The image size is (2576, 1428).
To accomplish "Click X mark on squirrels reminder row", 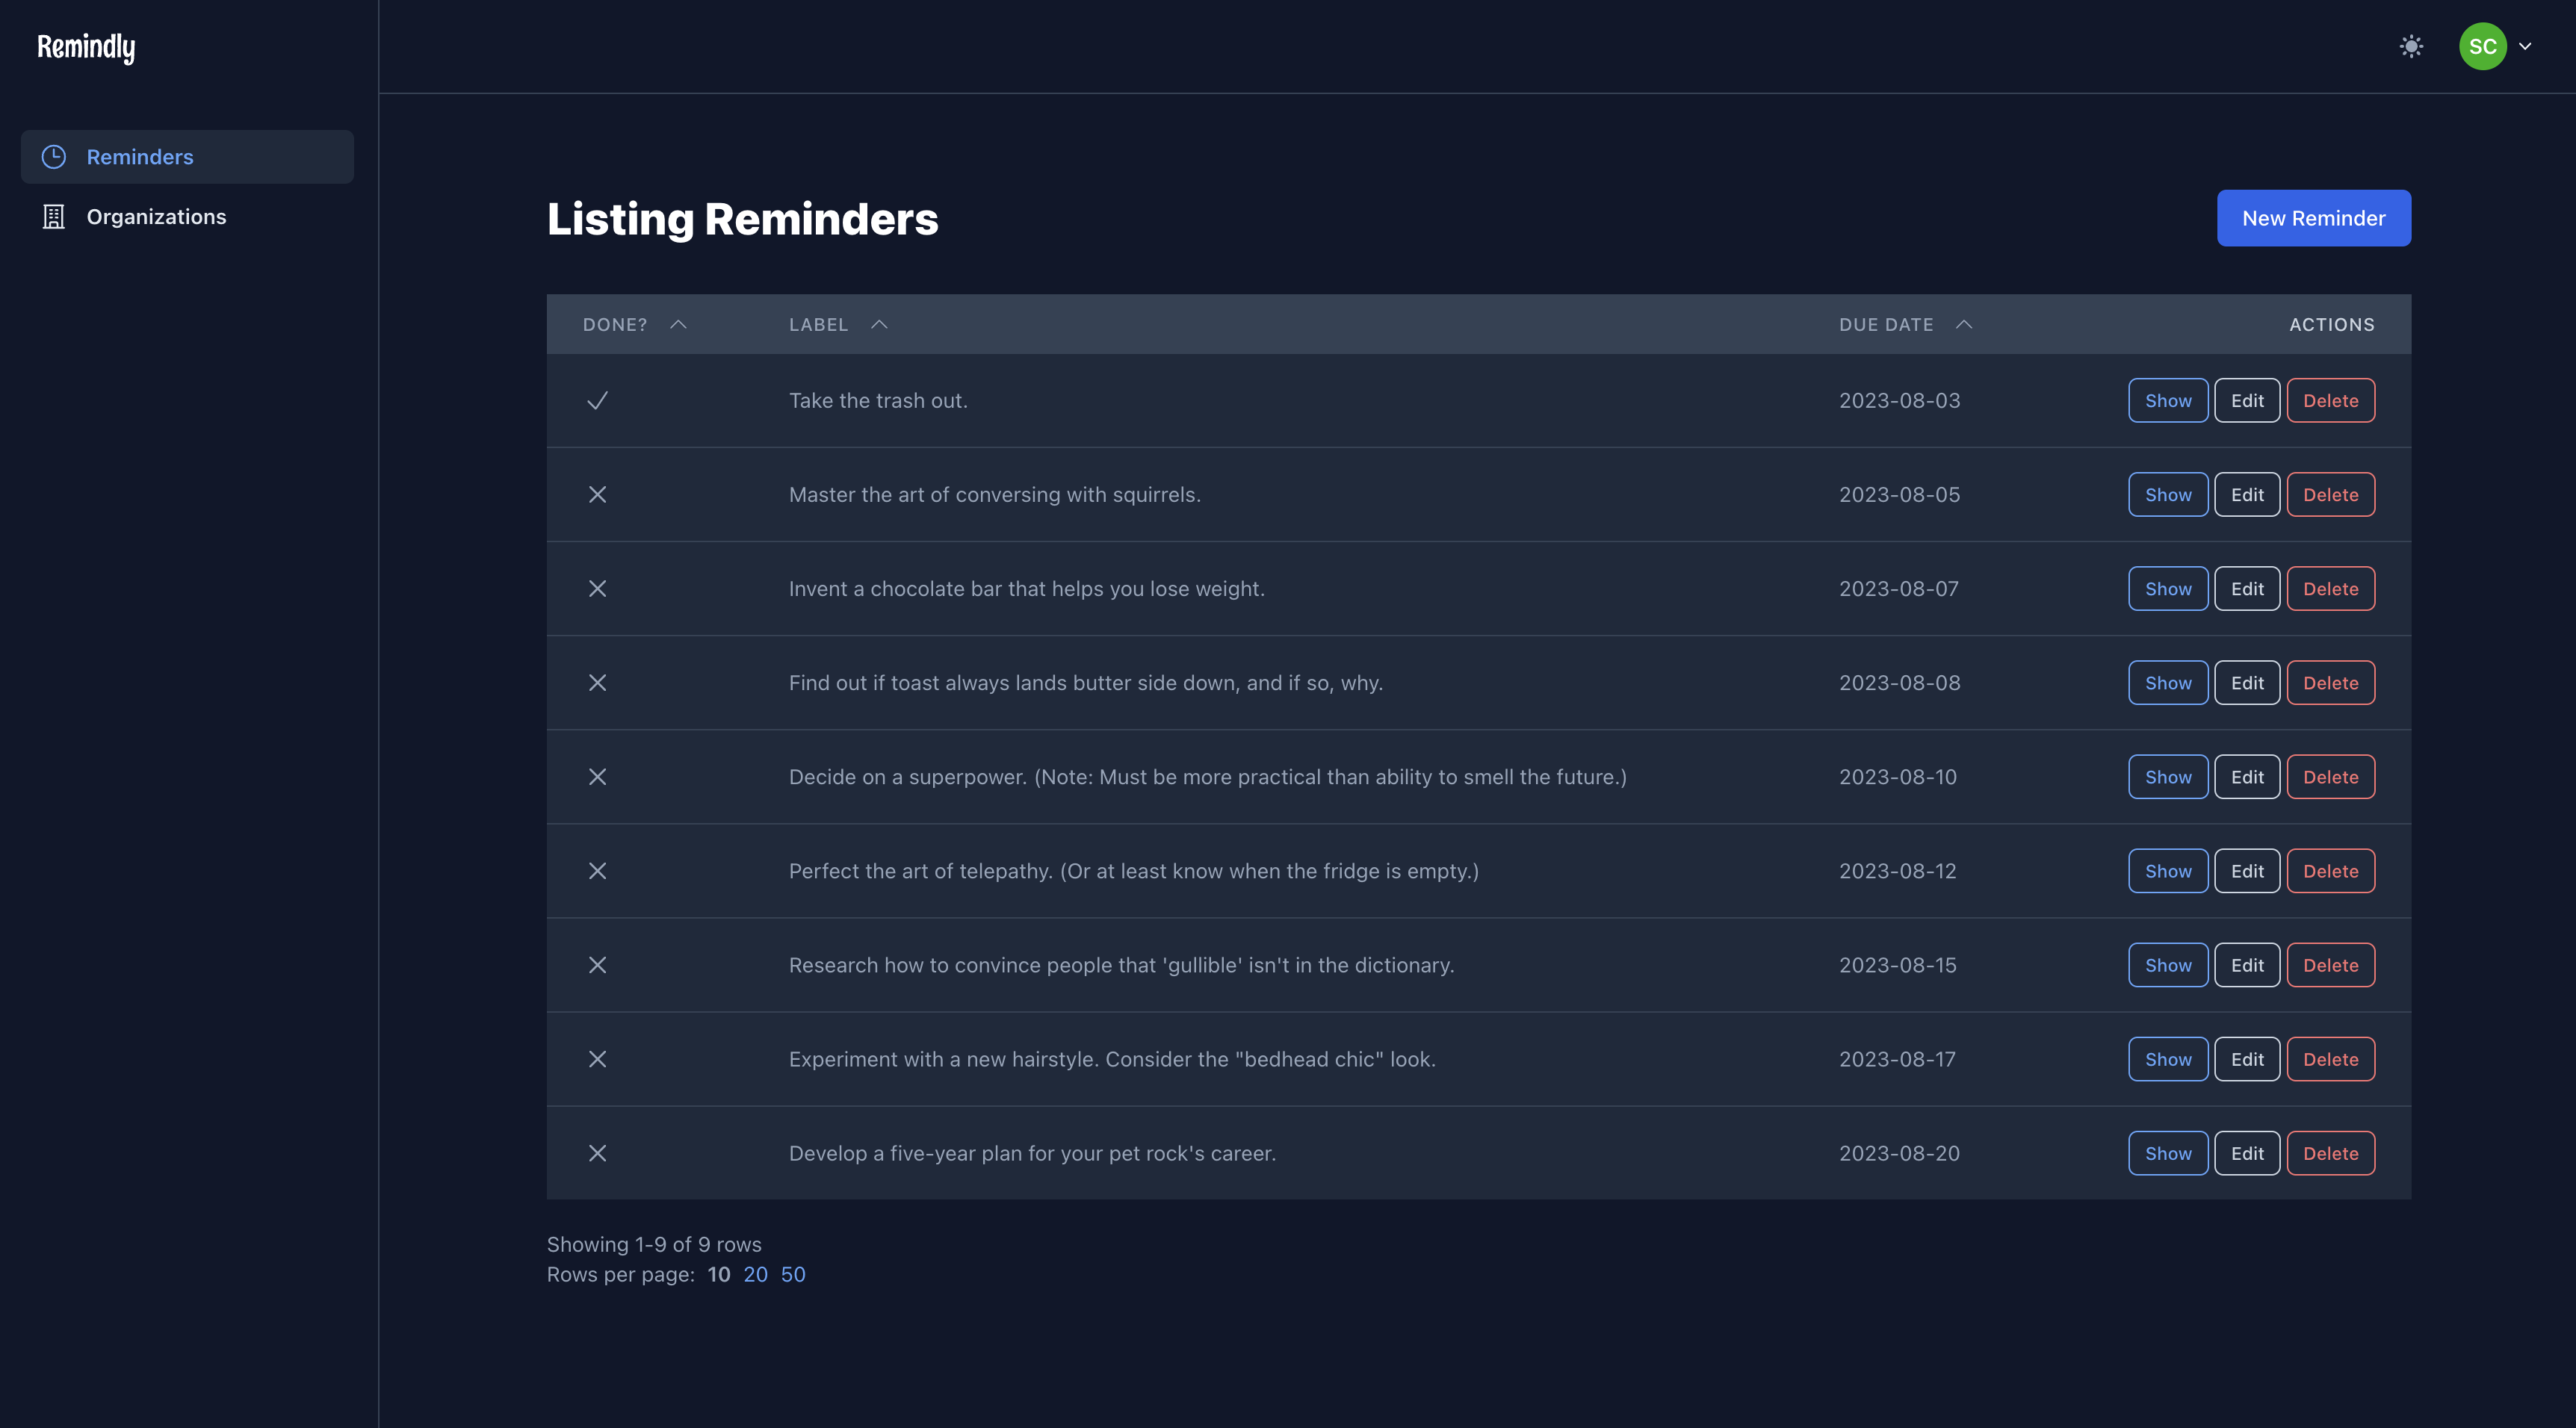I will pyautogui.click(x=597, y=495).
